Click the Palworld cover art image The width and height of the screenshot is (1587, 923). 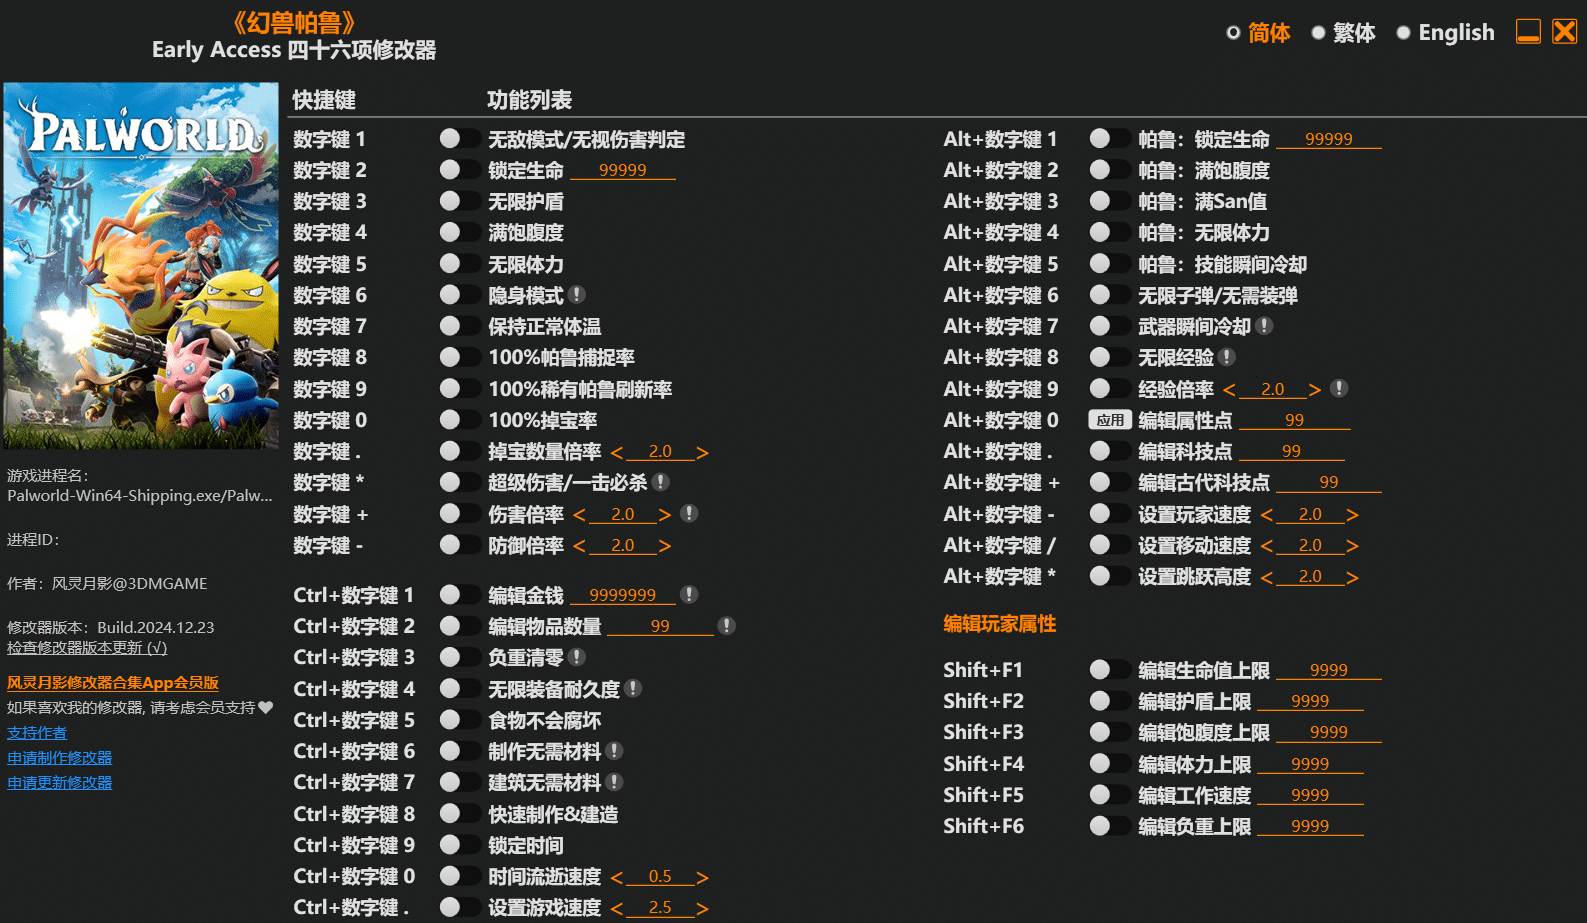141,265
